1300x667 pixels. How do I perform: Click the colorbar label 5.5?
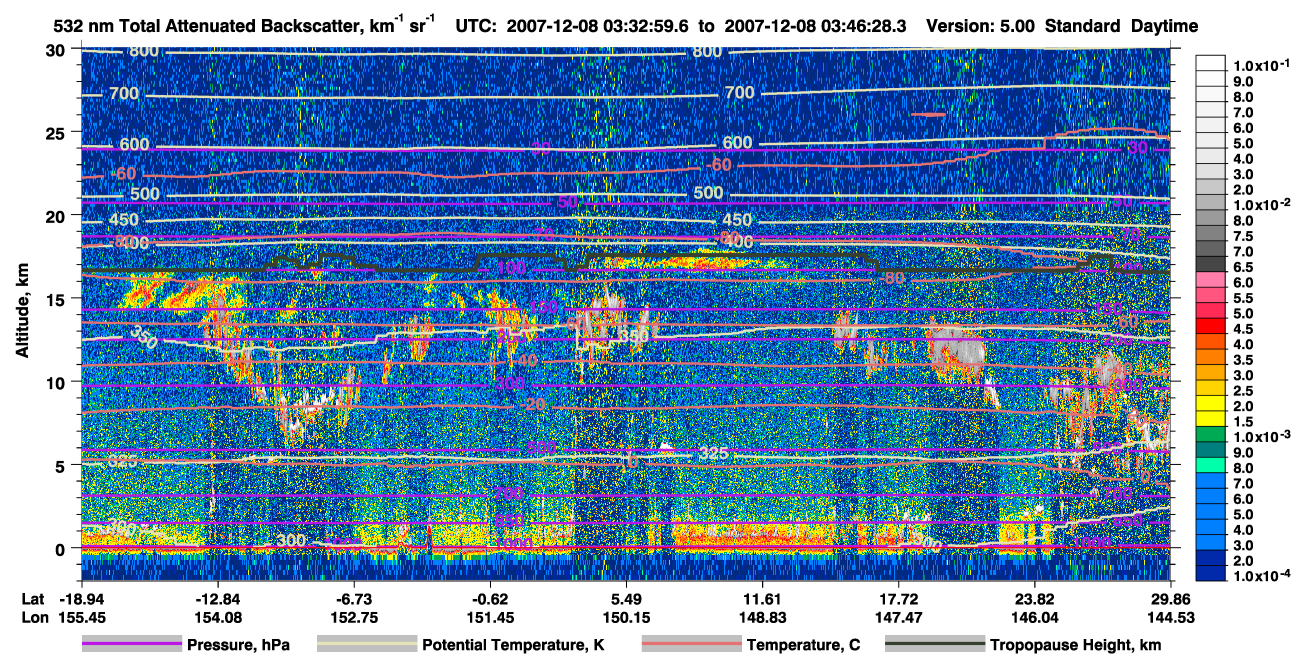(1244, 297)
